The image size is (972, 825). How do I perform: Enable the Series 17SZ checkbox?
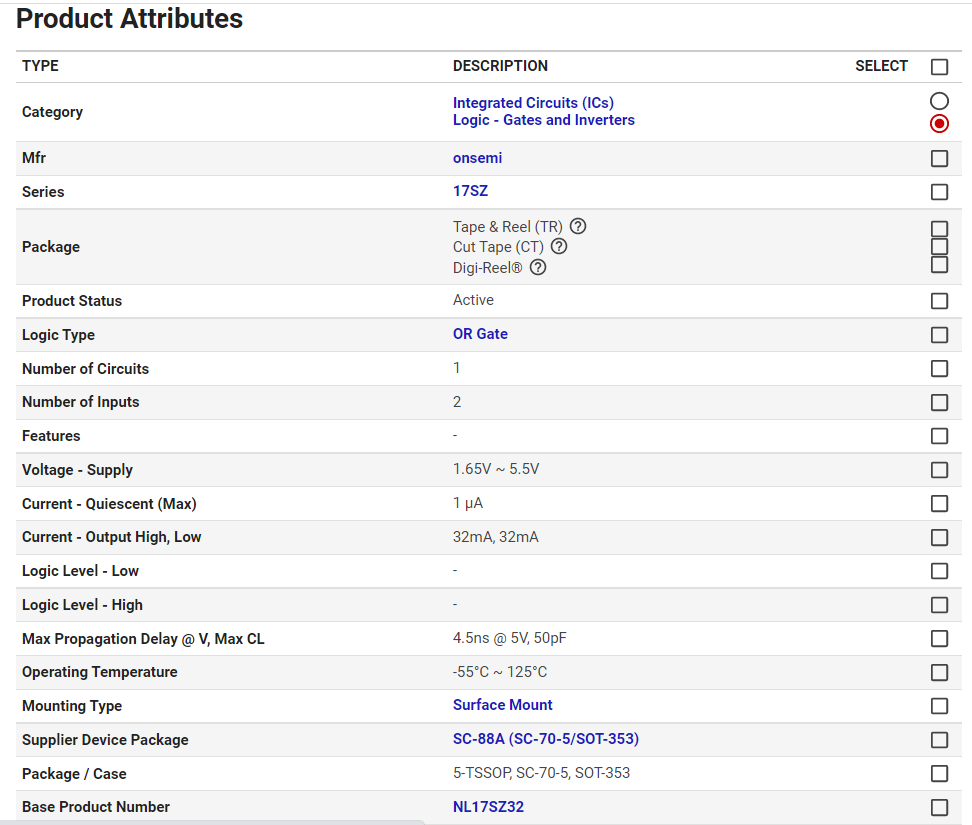(939, 192)
